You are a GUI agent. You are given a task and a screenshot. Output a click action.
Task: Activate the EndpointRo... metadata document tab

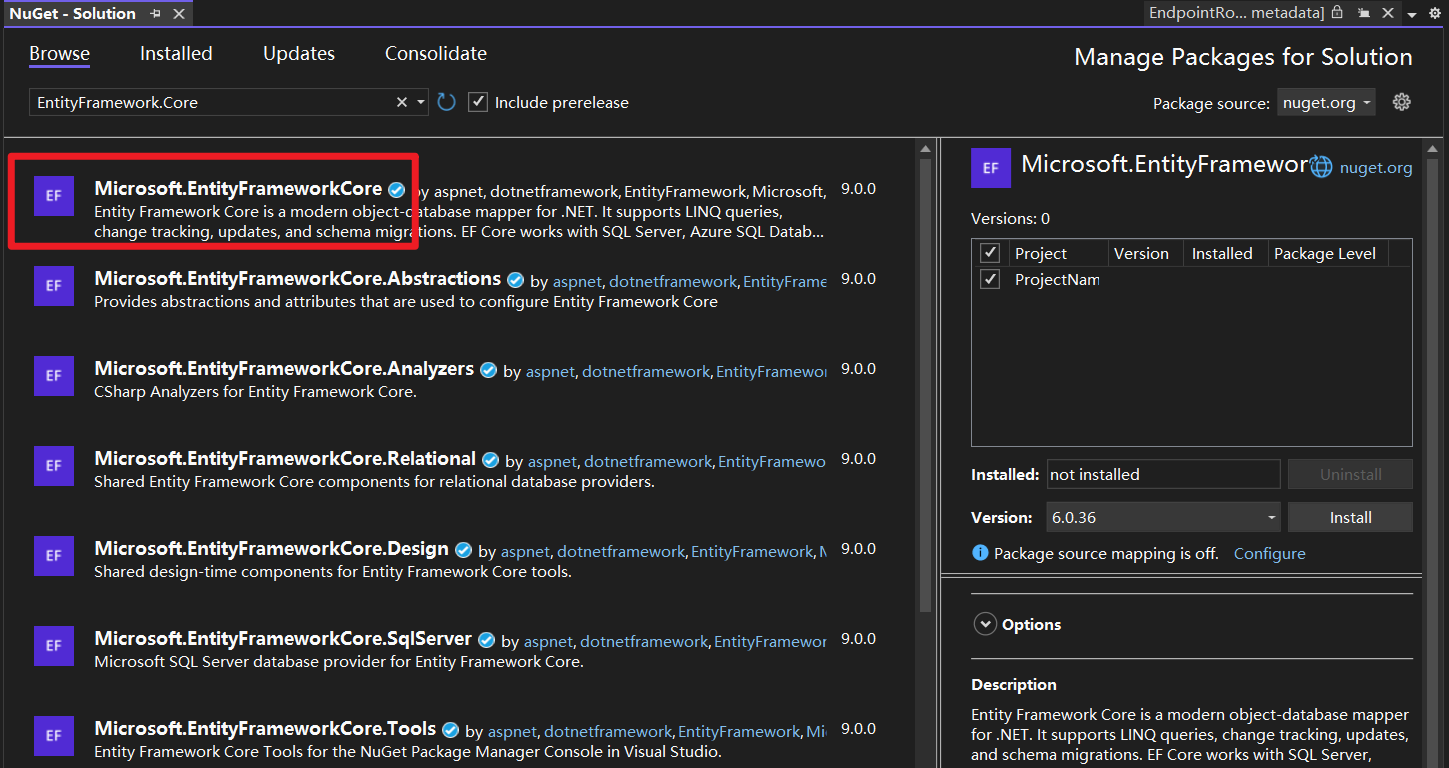[x=1236, y=13]
